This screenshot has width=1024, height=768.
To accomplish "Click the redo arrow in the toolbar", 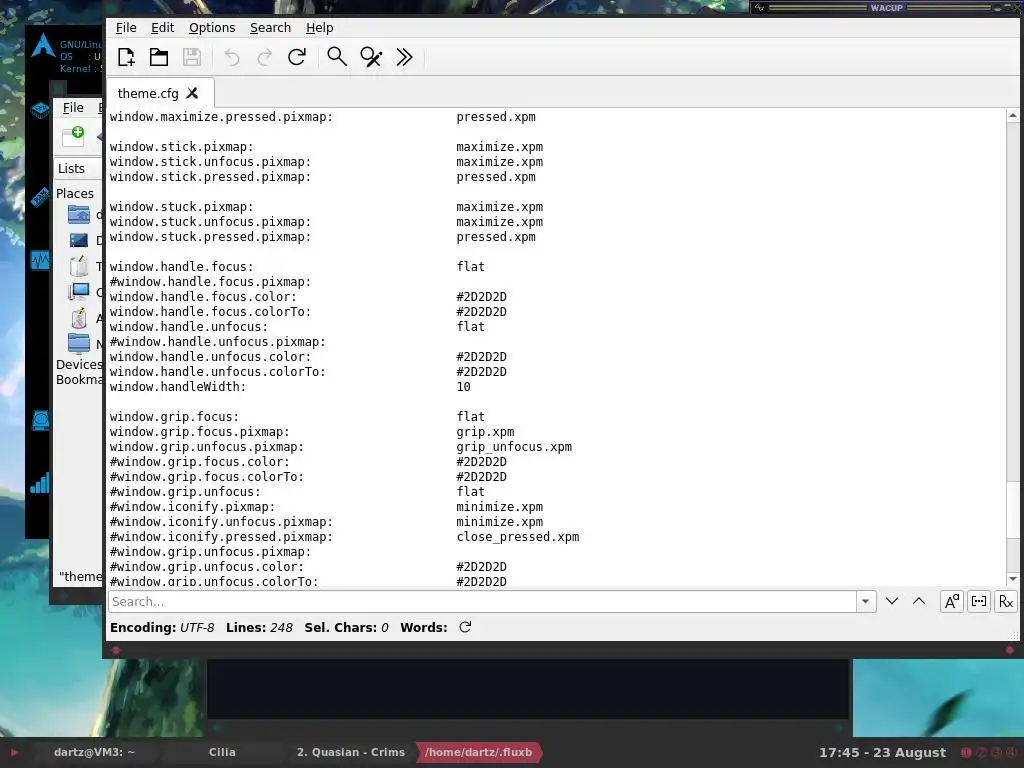I will pos(264,57).
